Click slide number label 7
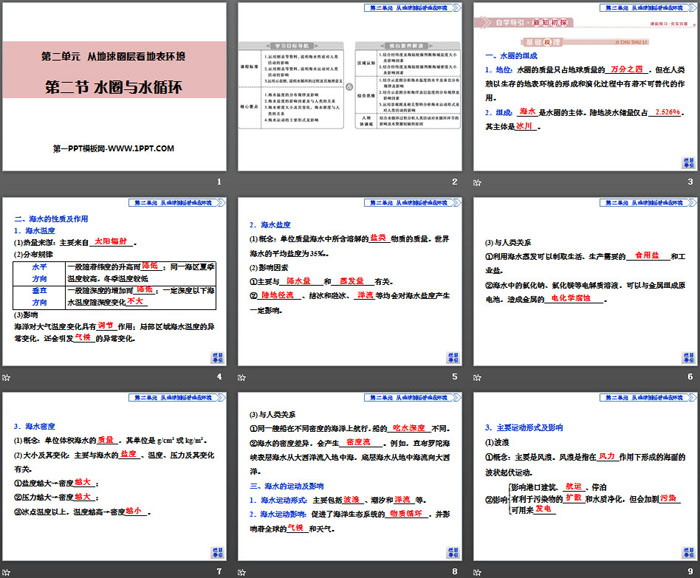 tap(219, 571)
